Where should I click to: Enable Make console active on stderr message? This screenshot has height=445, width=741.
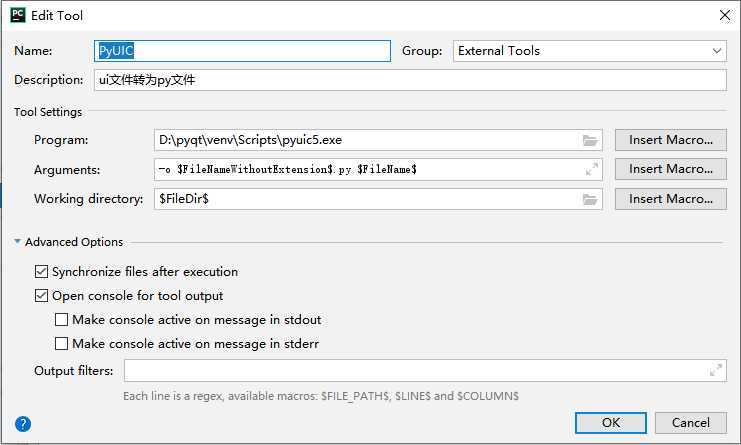pyautogui.click(x=61, y=343)
